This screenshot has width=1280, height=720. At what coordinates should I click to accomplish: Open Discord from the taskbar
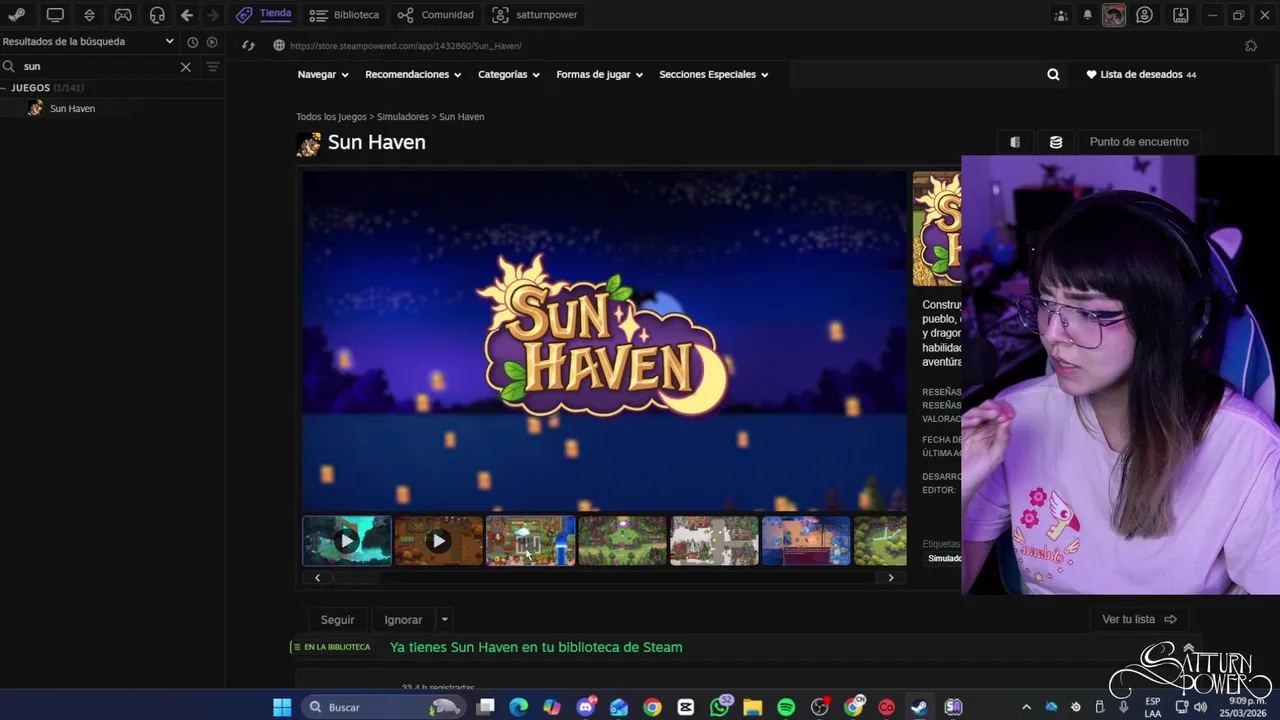point(586,707)
